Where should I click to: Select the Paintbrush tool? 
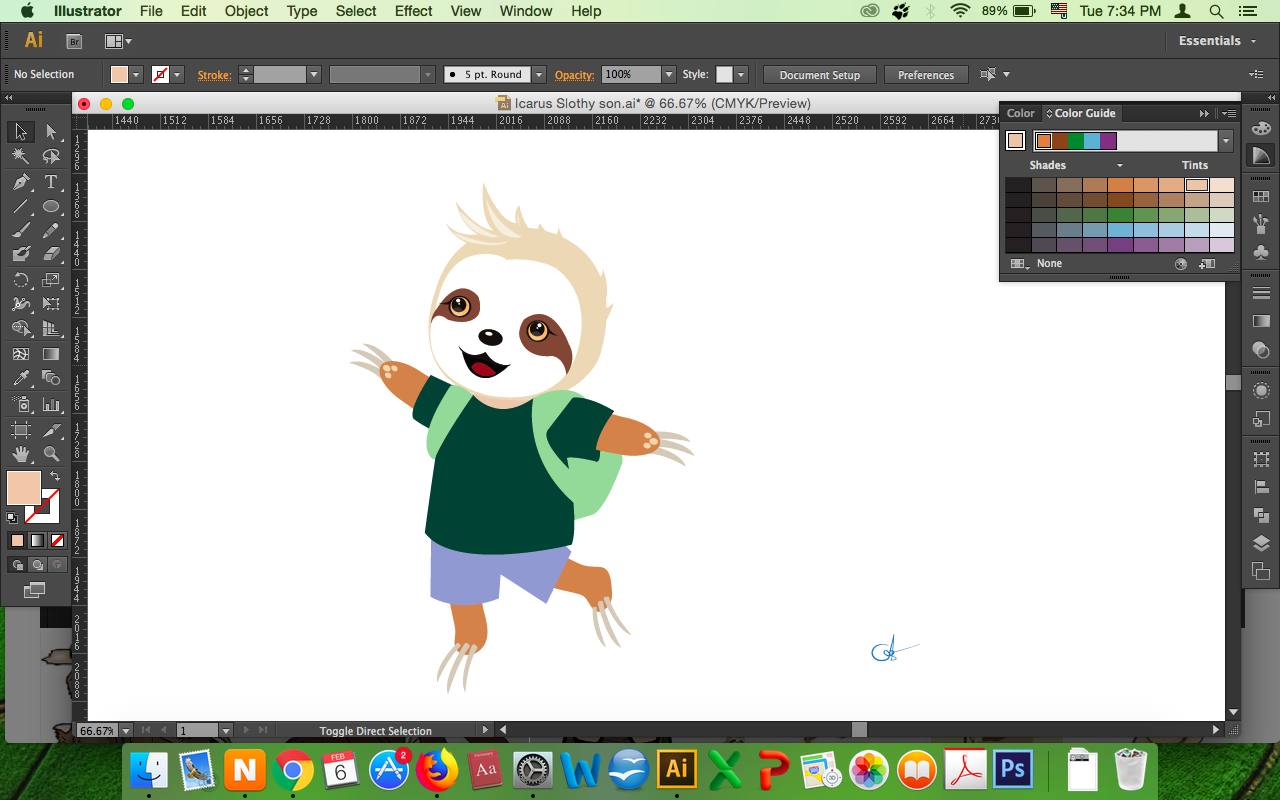(x=21, y=231)
